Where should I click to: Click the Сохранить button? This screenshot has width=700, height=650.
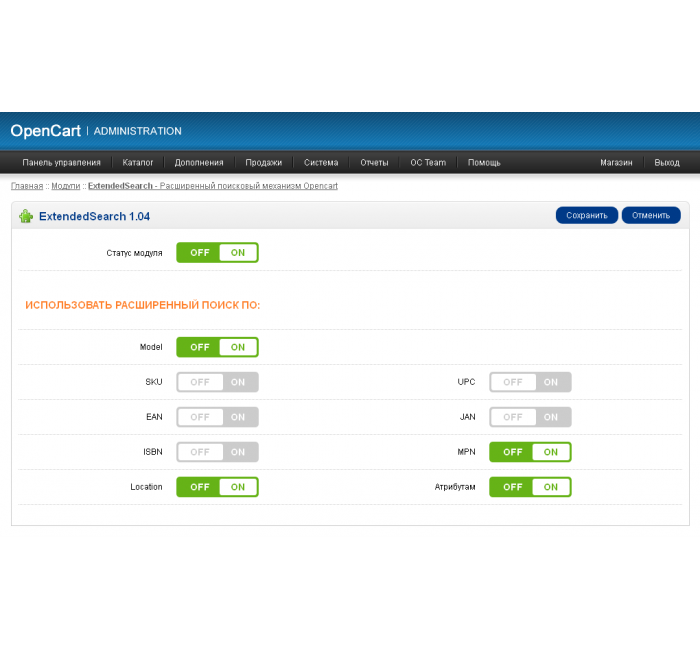pos(587,215)
